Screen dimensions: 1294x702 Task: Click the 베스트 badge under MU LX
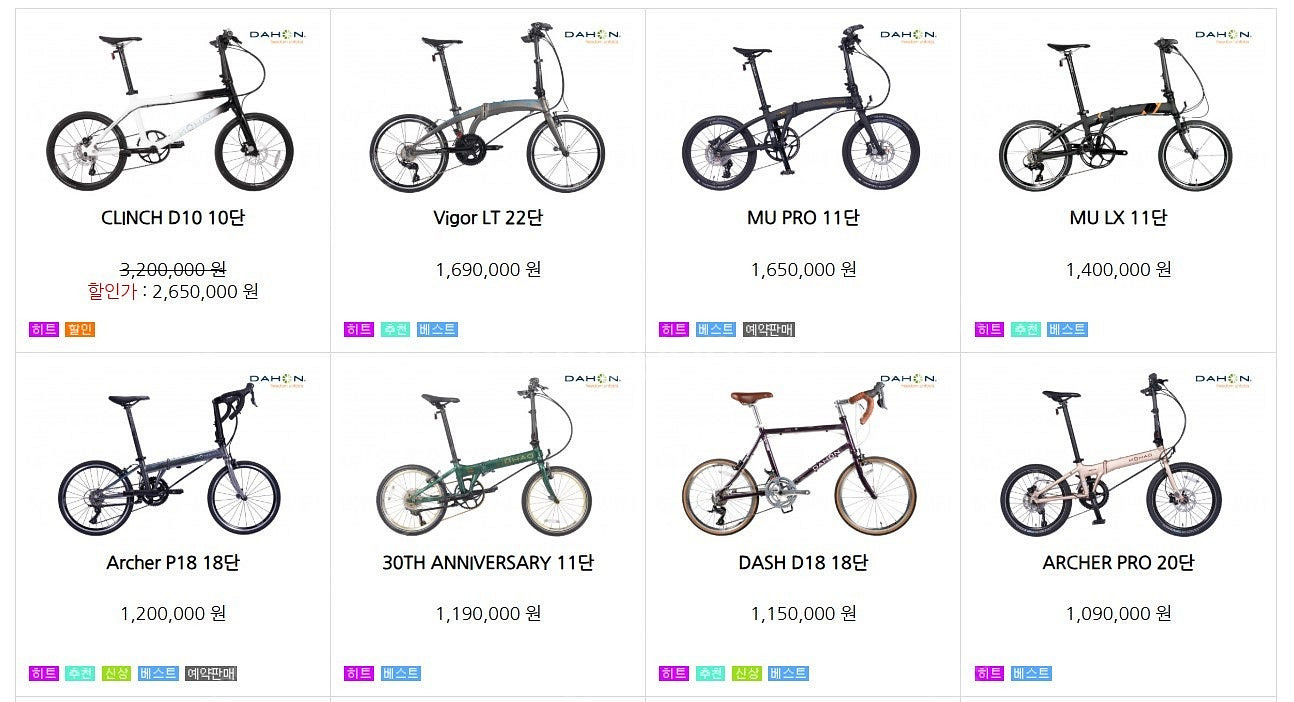1067,329
